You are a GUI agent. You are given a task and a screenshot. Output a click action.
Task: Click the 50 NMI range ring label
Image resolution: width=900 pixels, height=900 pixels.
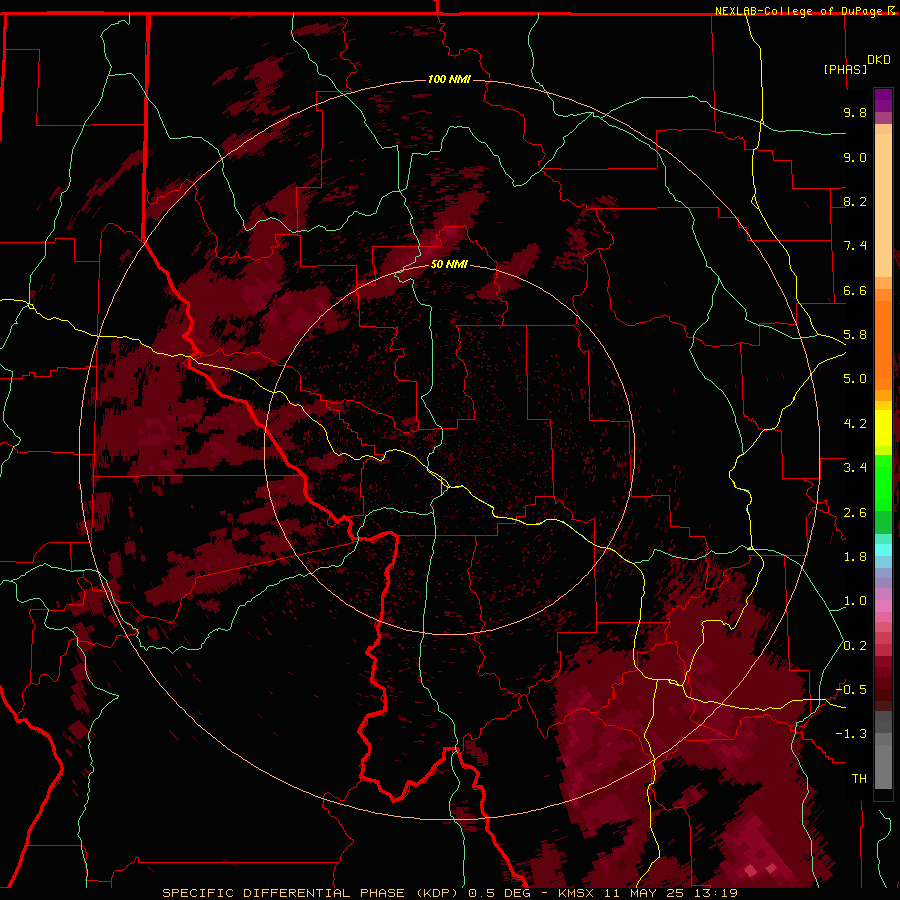pos(449,265)
